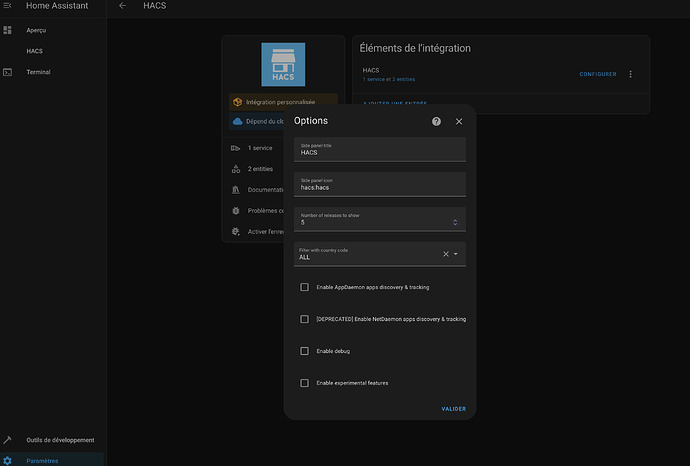The height and width of the screenshot is (466, 690).
Task: Click the Side panel icon field
Action: tap(380, 184)
